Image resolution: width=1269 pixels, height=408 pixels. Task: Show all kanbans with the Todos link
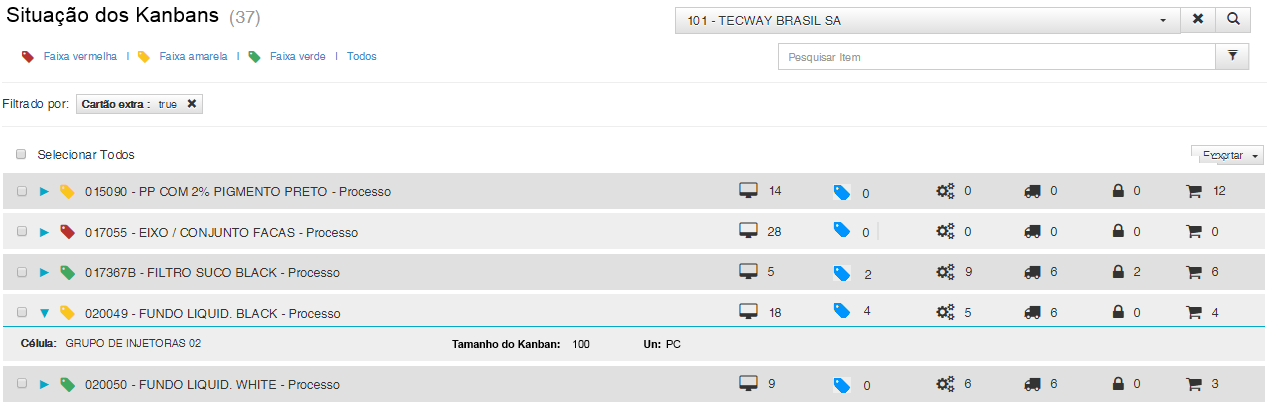click(x=361, y=57)
